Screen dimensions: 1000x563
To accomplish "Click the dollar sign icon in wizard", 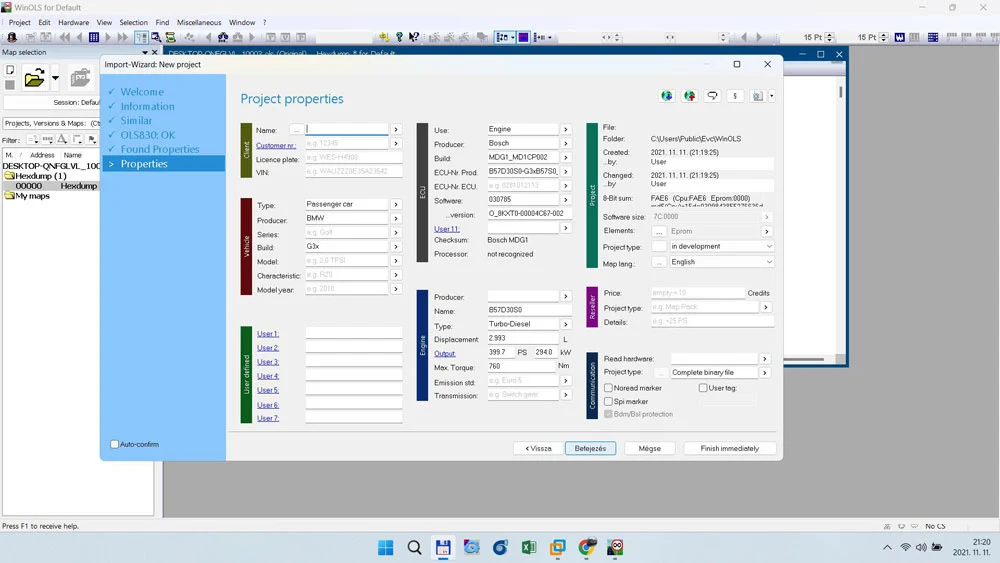I will (735, 96).
